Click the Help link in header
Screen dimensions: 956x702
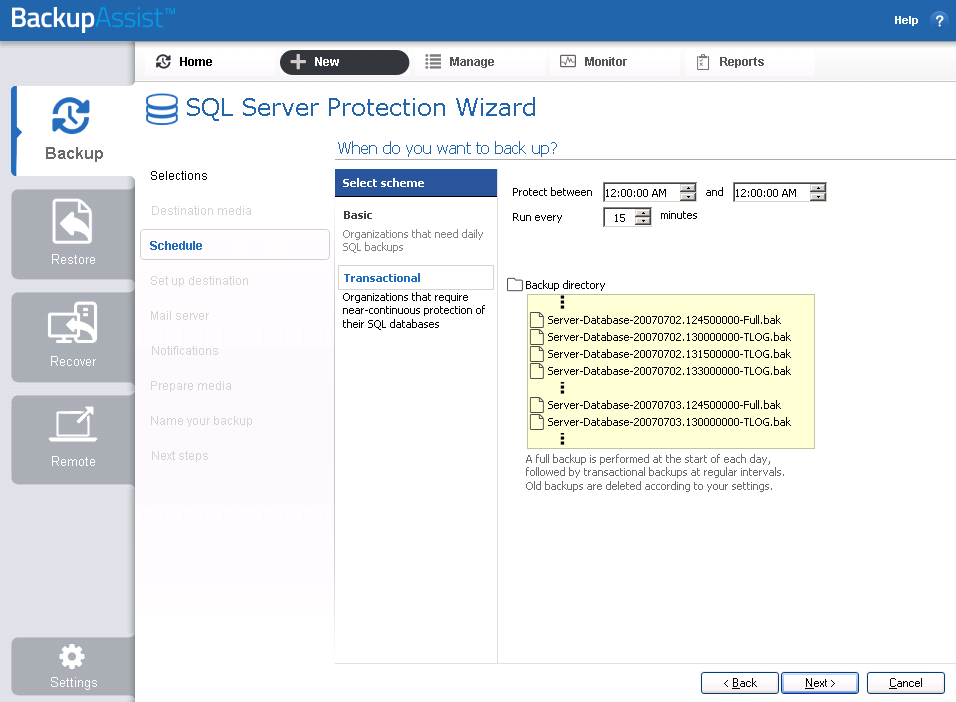click(x=905, y=20)
